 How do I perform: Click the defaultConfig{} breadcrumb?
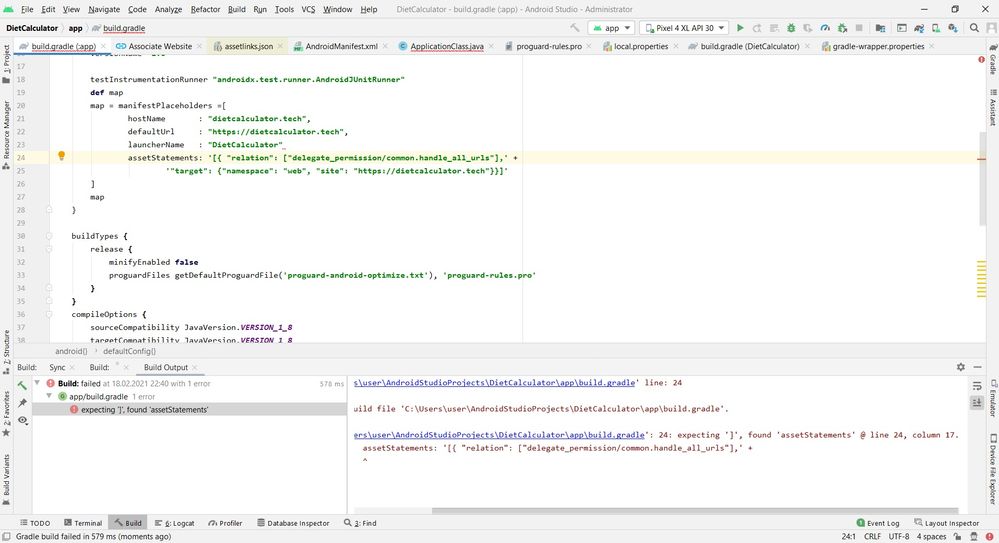pyautogui.click(x=129, y=351)
